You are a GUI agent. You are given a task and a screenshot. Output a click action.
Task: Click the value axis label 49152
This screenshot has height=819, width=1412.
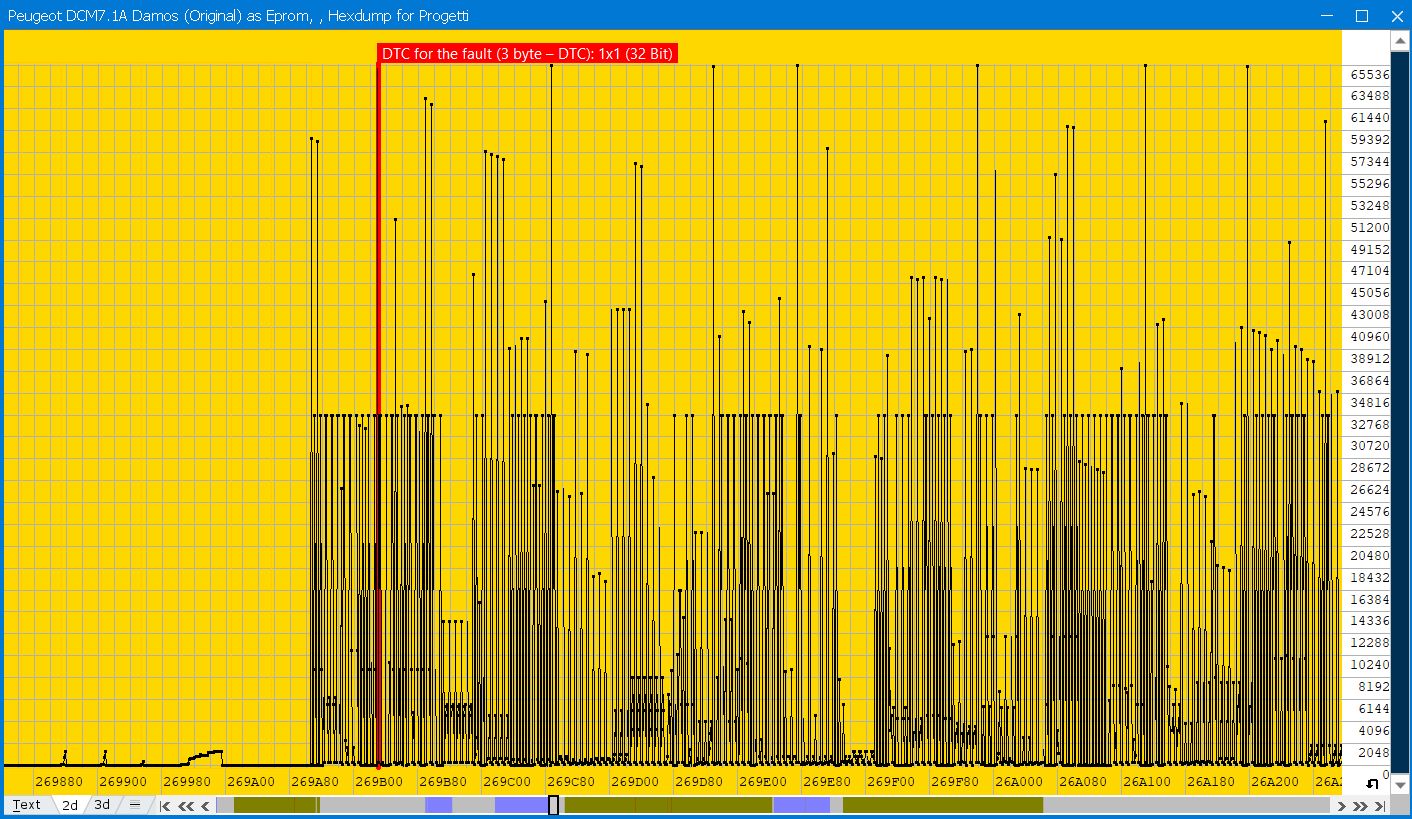point(1369,250)
